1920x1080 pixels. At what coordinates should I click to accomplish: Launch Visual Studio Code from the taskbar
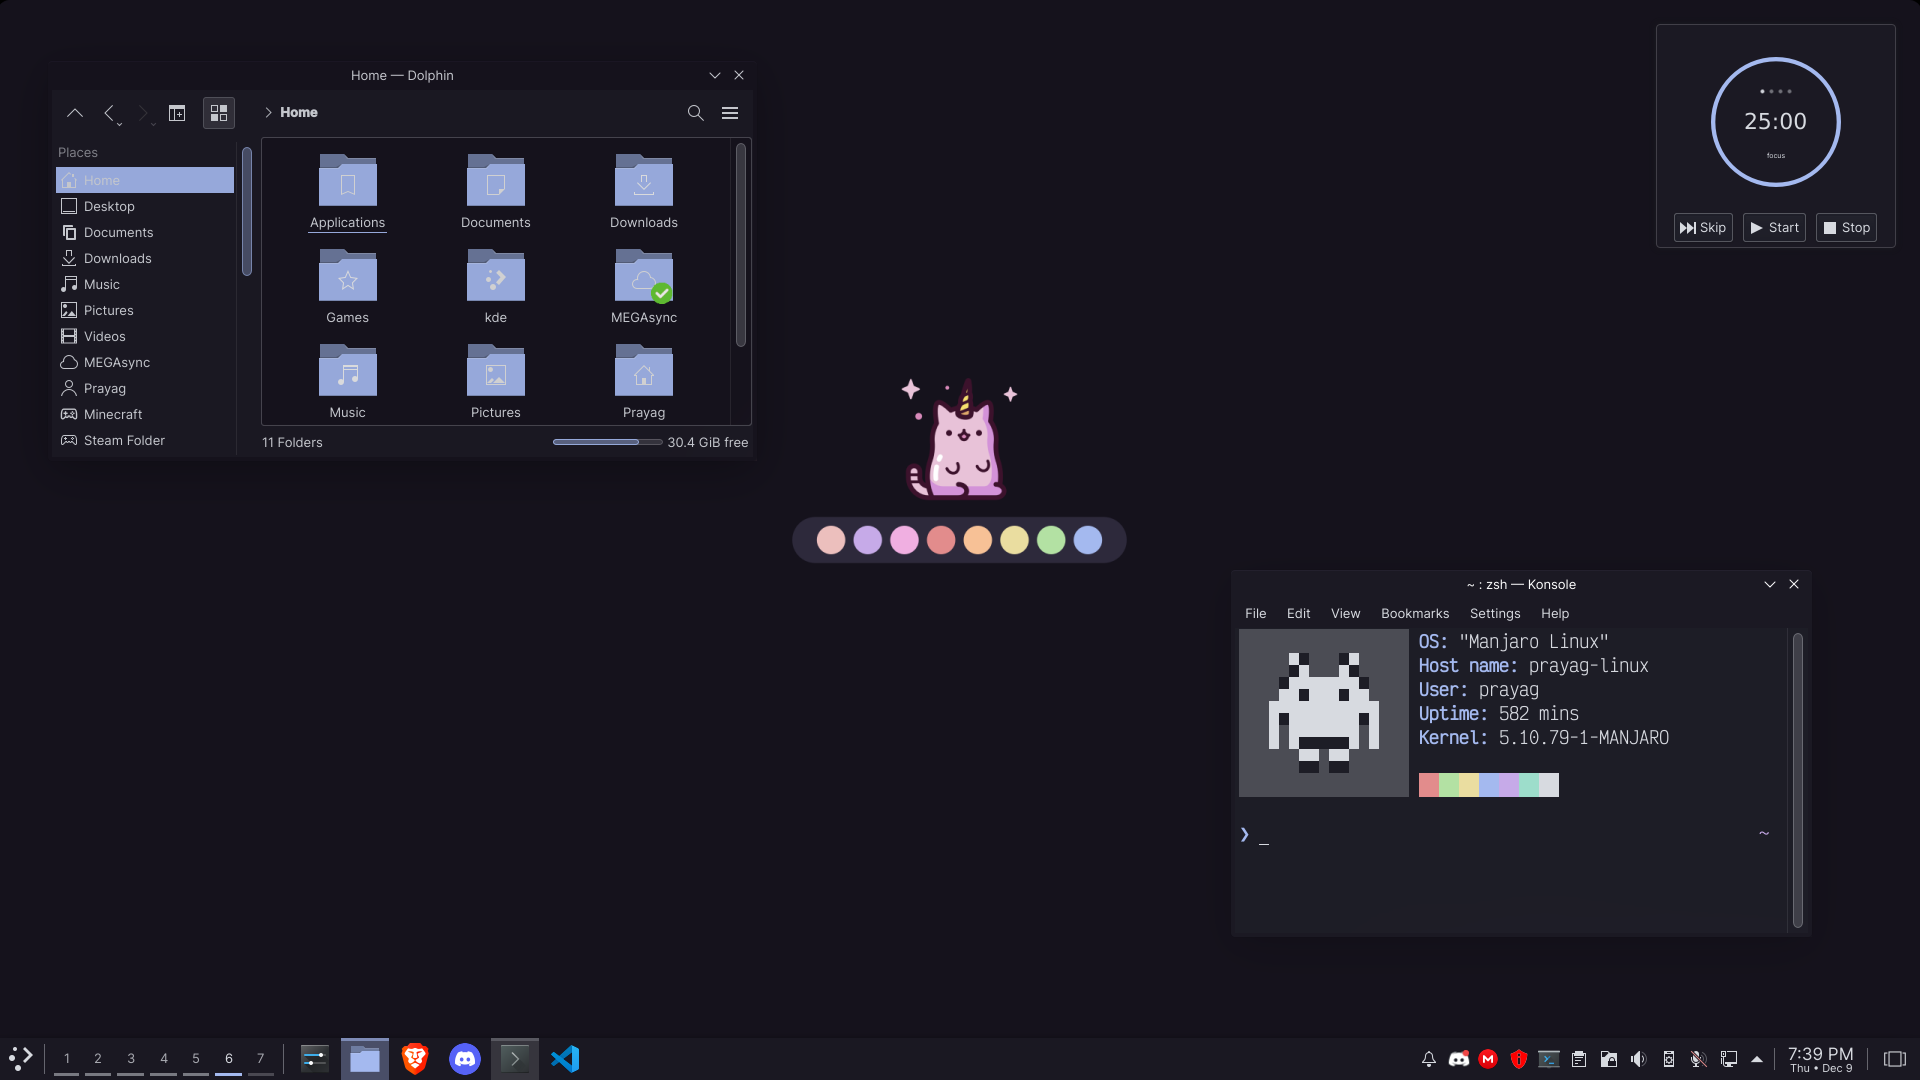pyautogui.click(x=566, y=1058)
